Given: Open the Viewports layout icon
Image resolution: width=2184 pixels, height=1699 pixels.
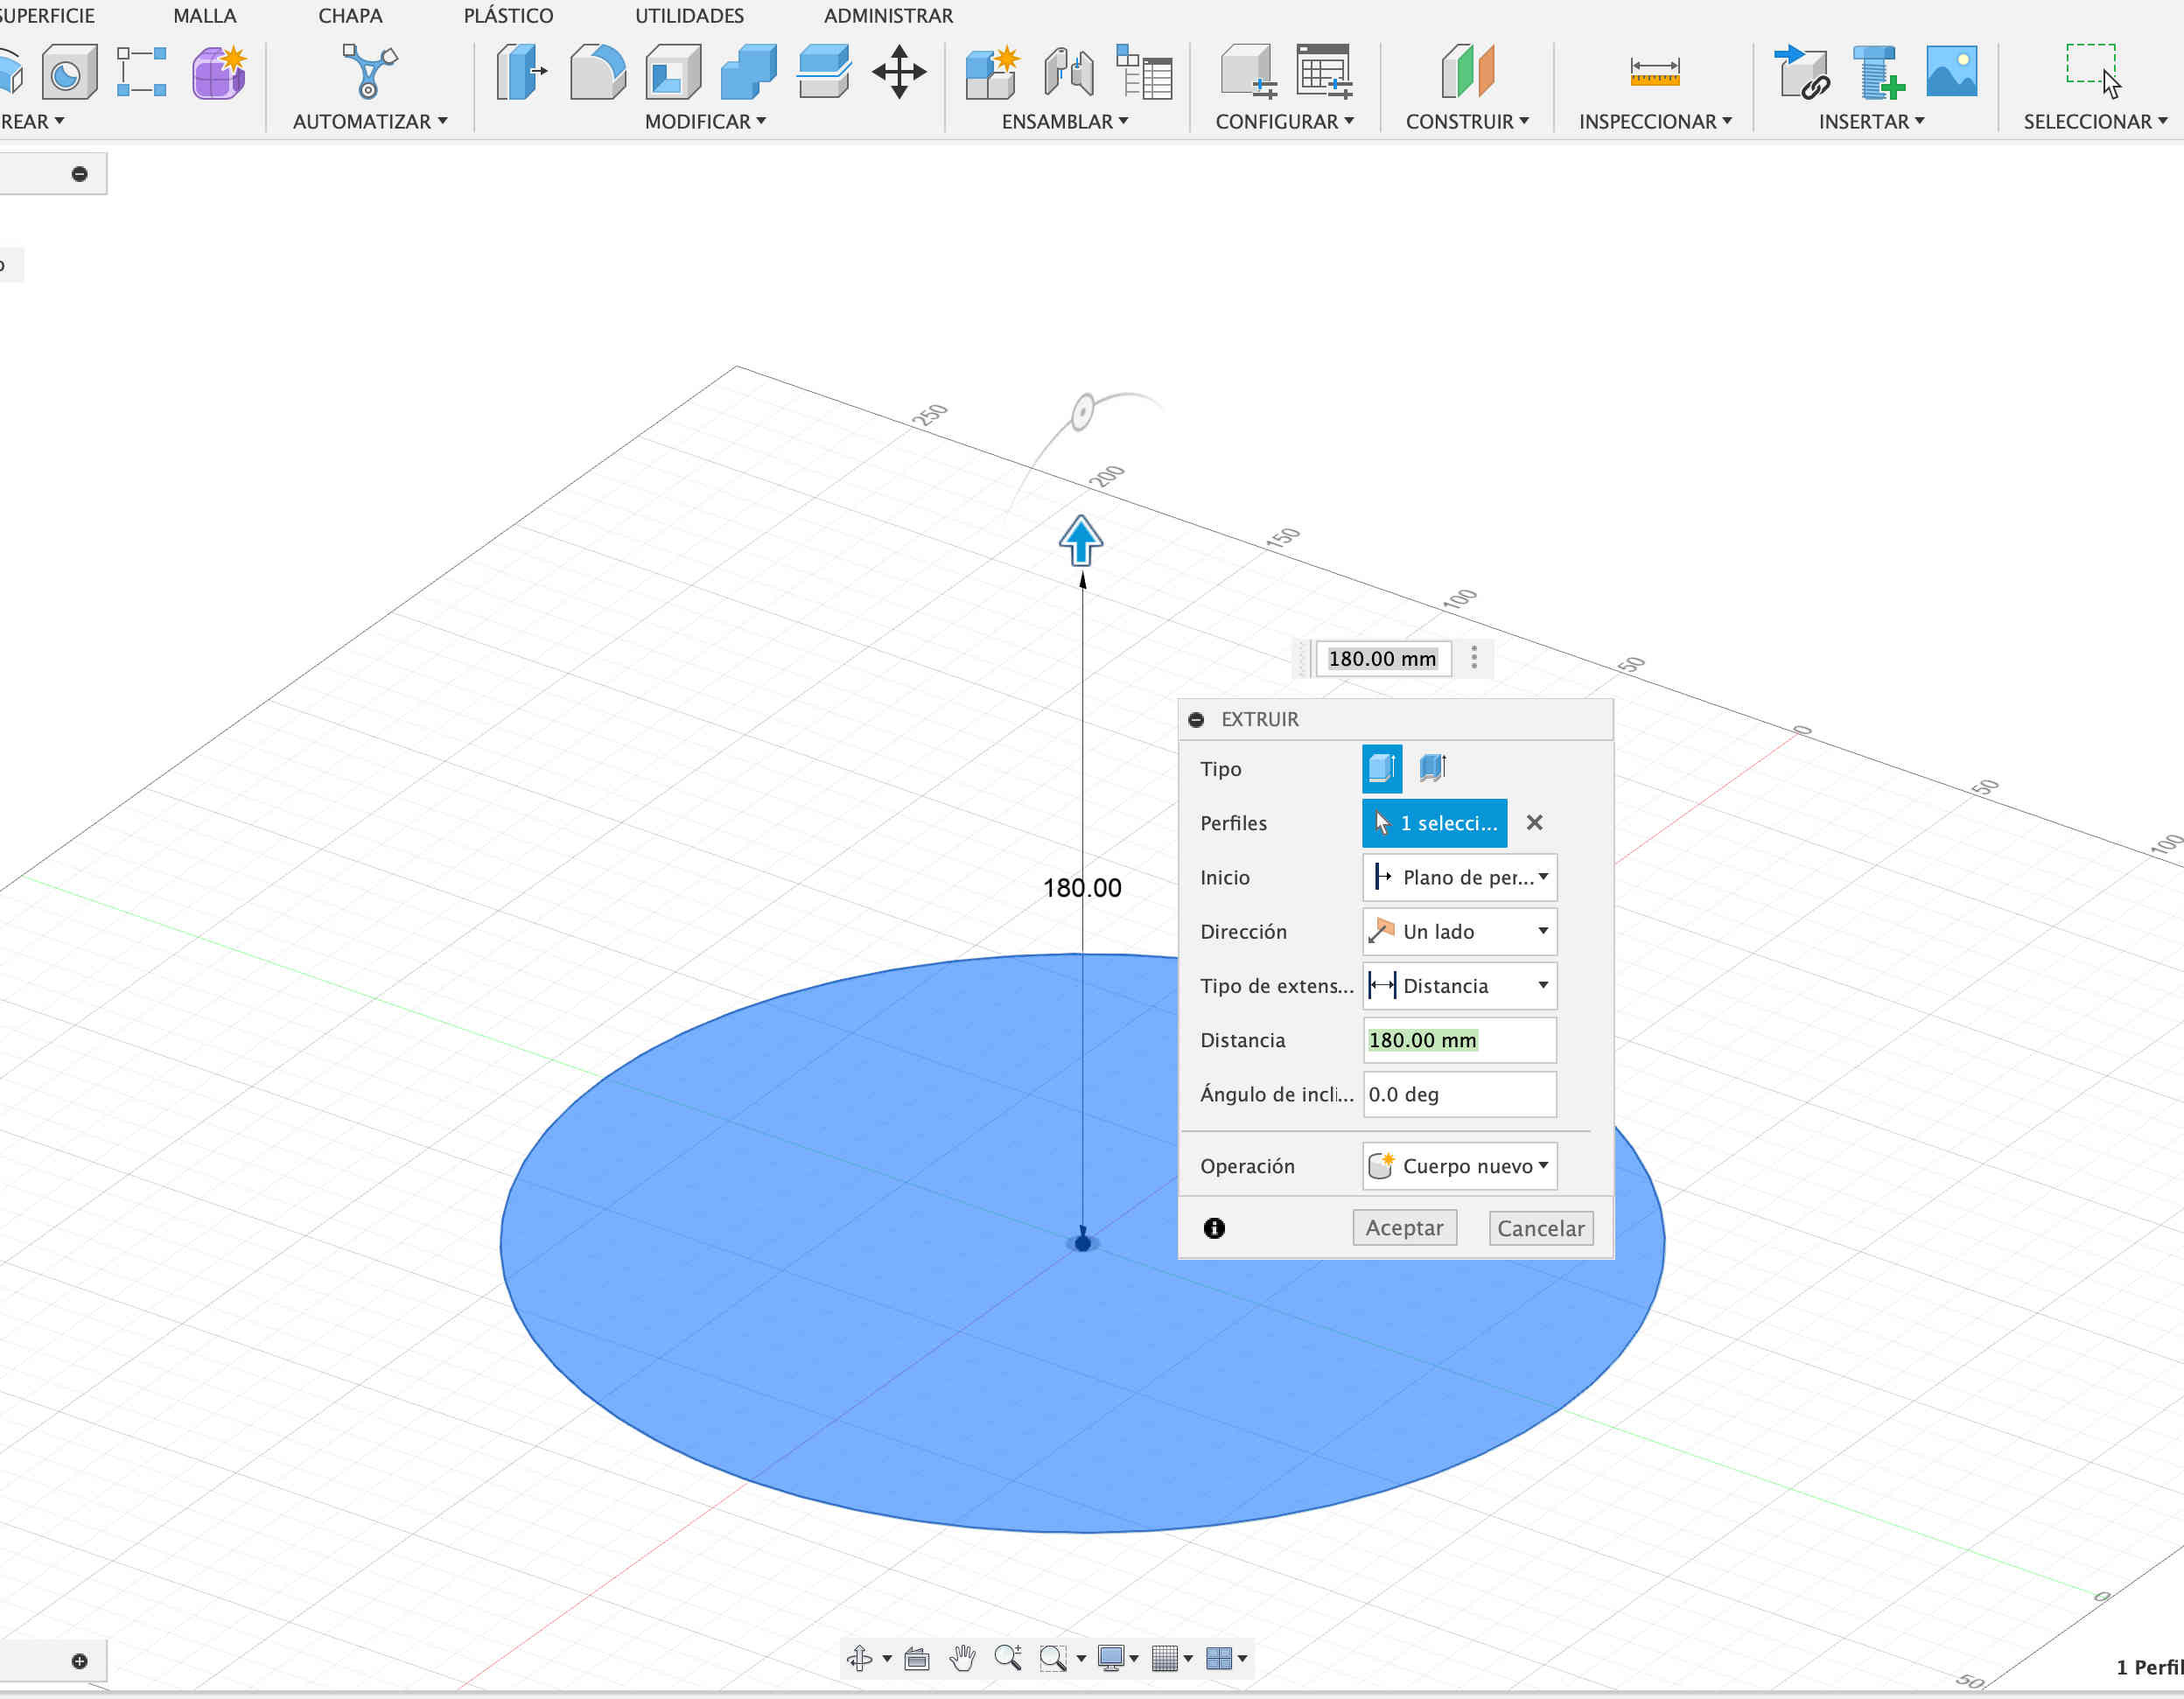Looking at the screenshot, I should coord(1219,1659).
